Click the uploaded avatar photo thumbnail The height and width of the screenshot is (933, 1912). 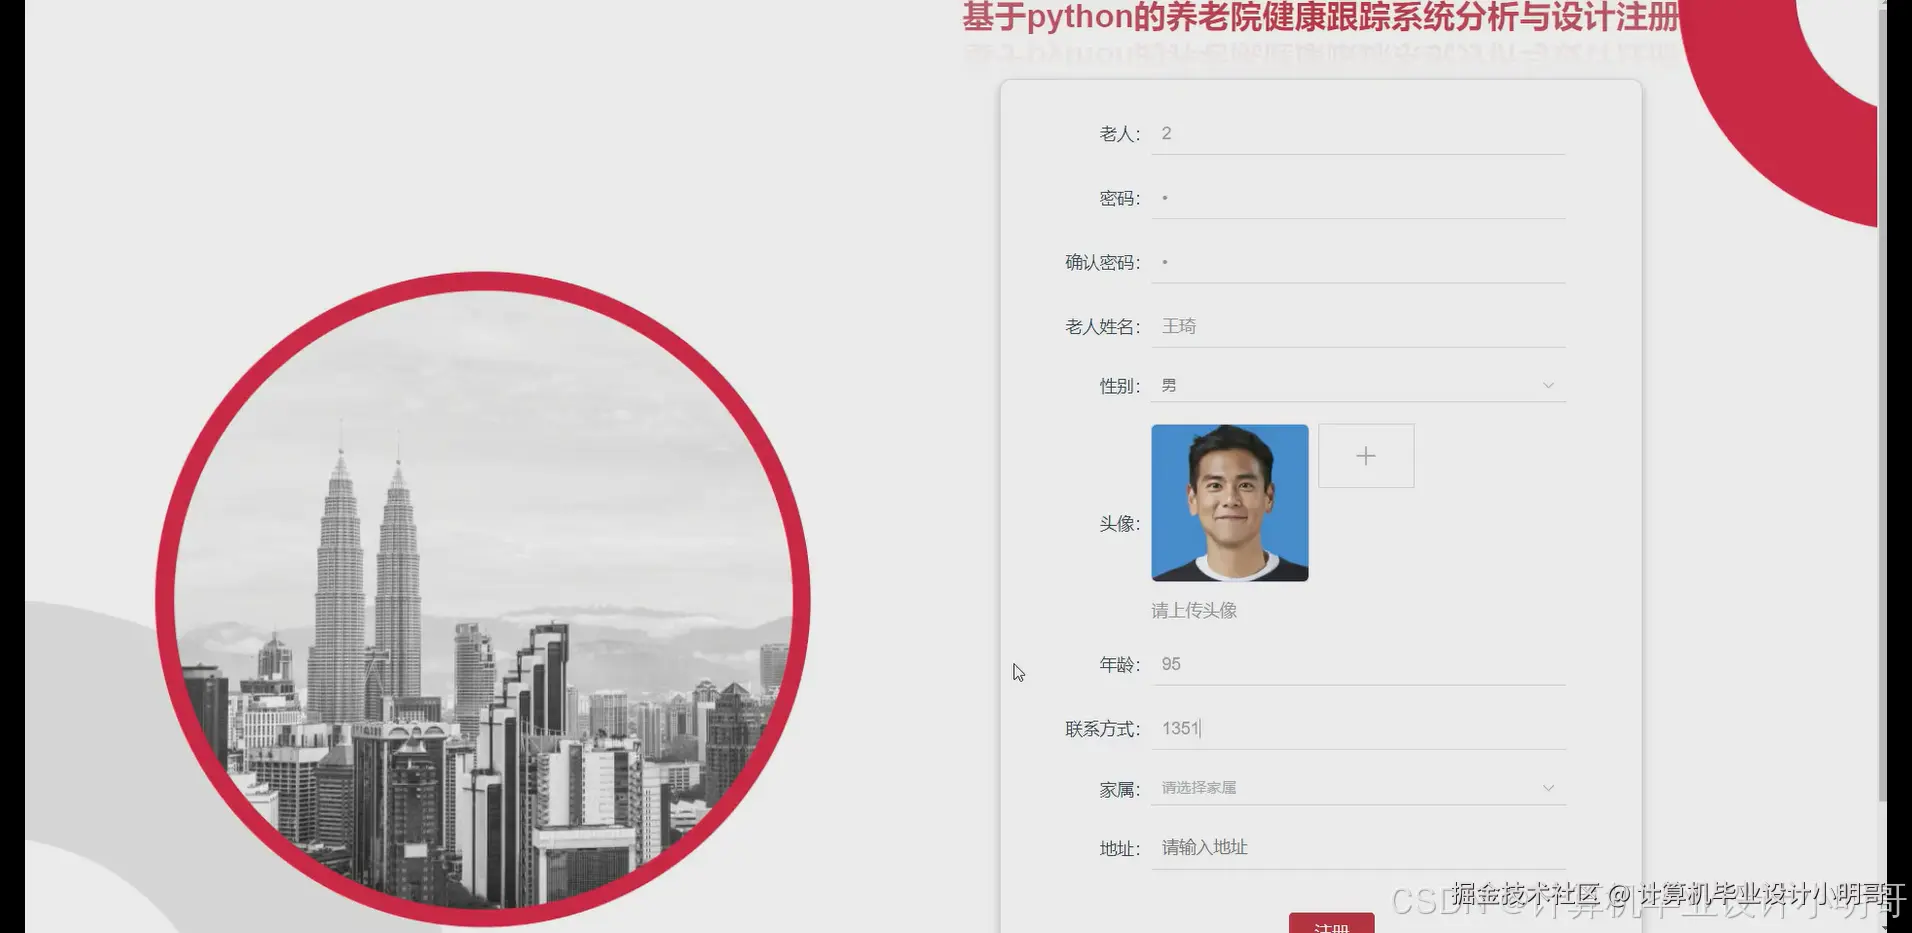(1229, 502)
